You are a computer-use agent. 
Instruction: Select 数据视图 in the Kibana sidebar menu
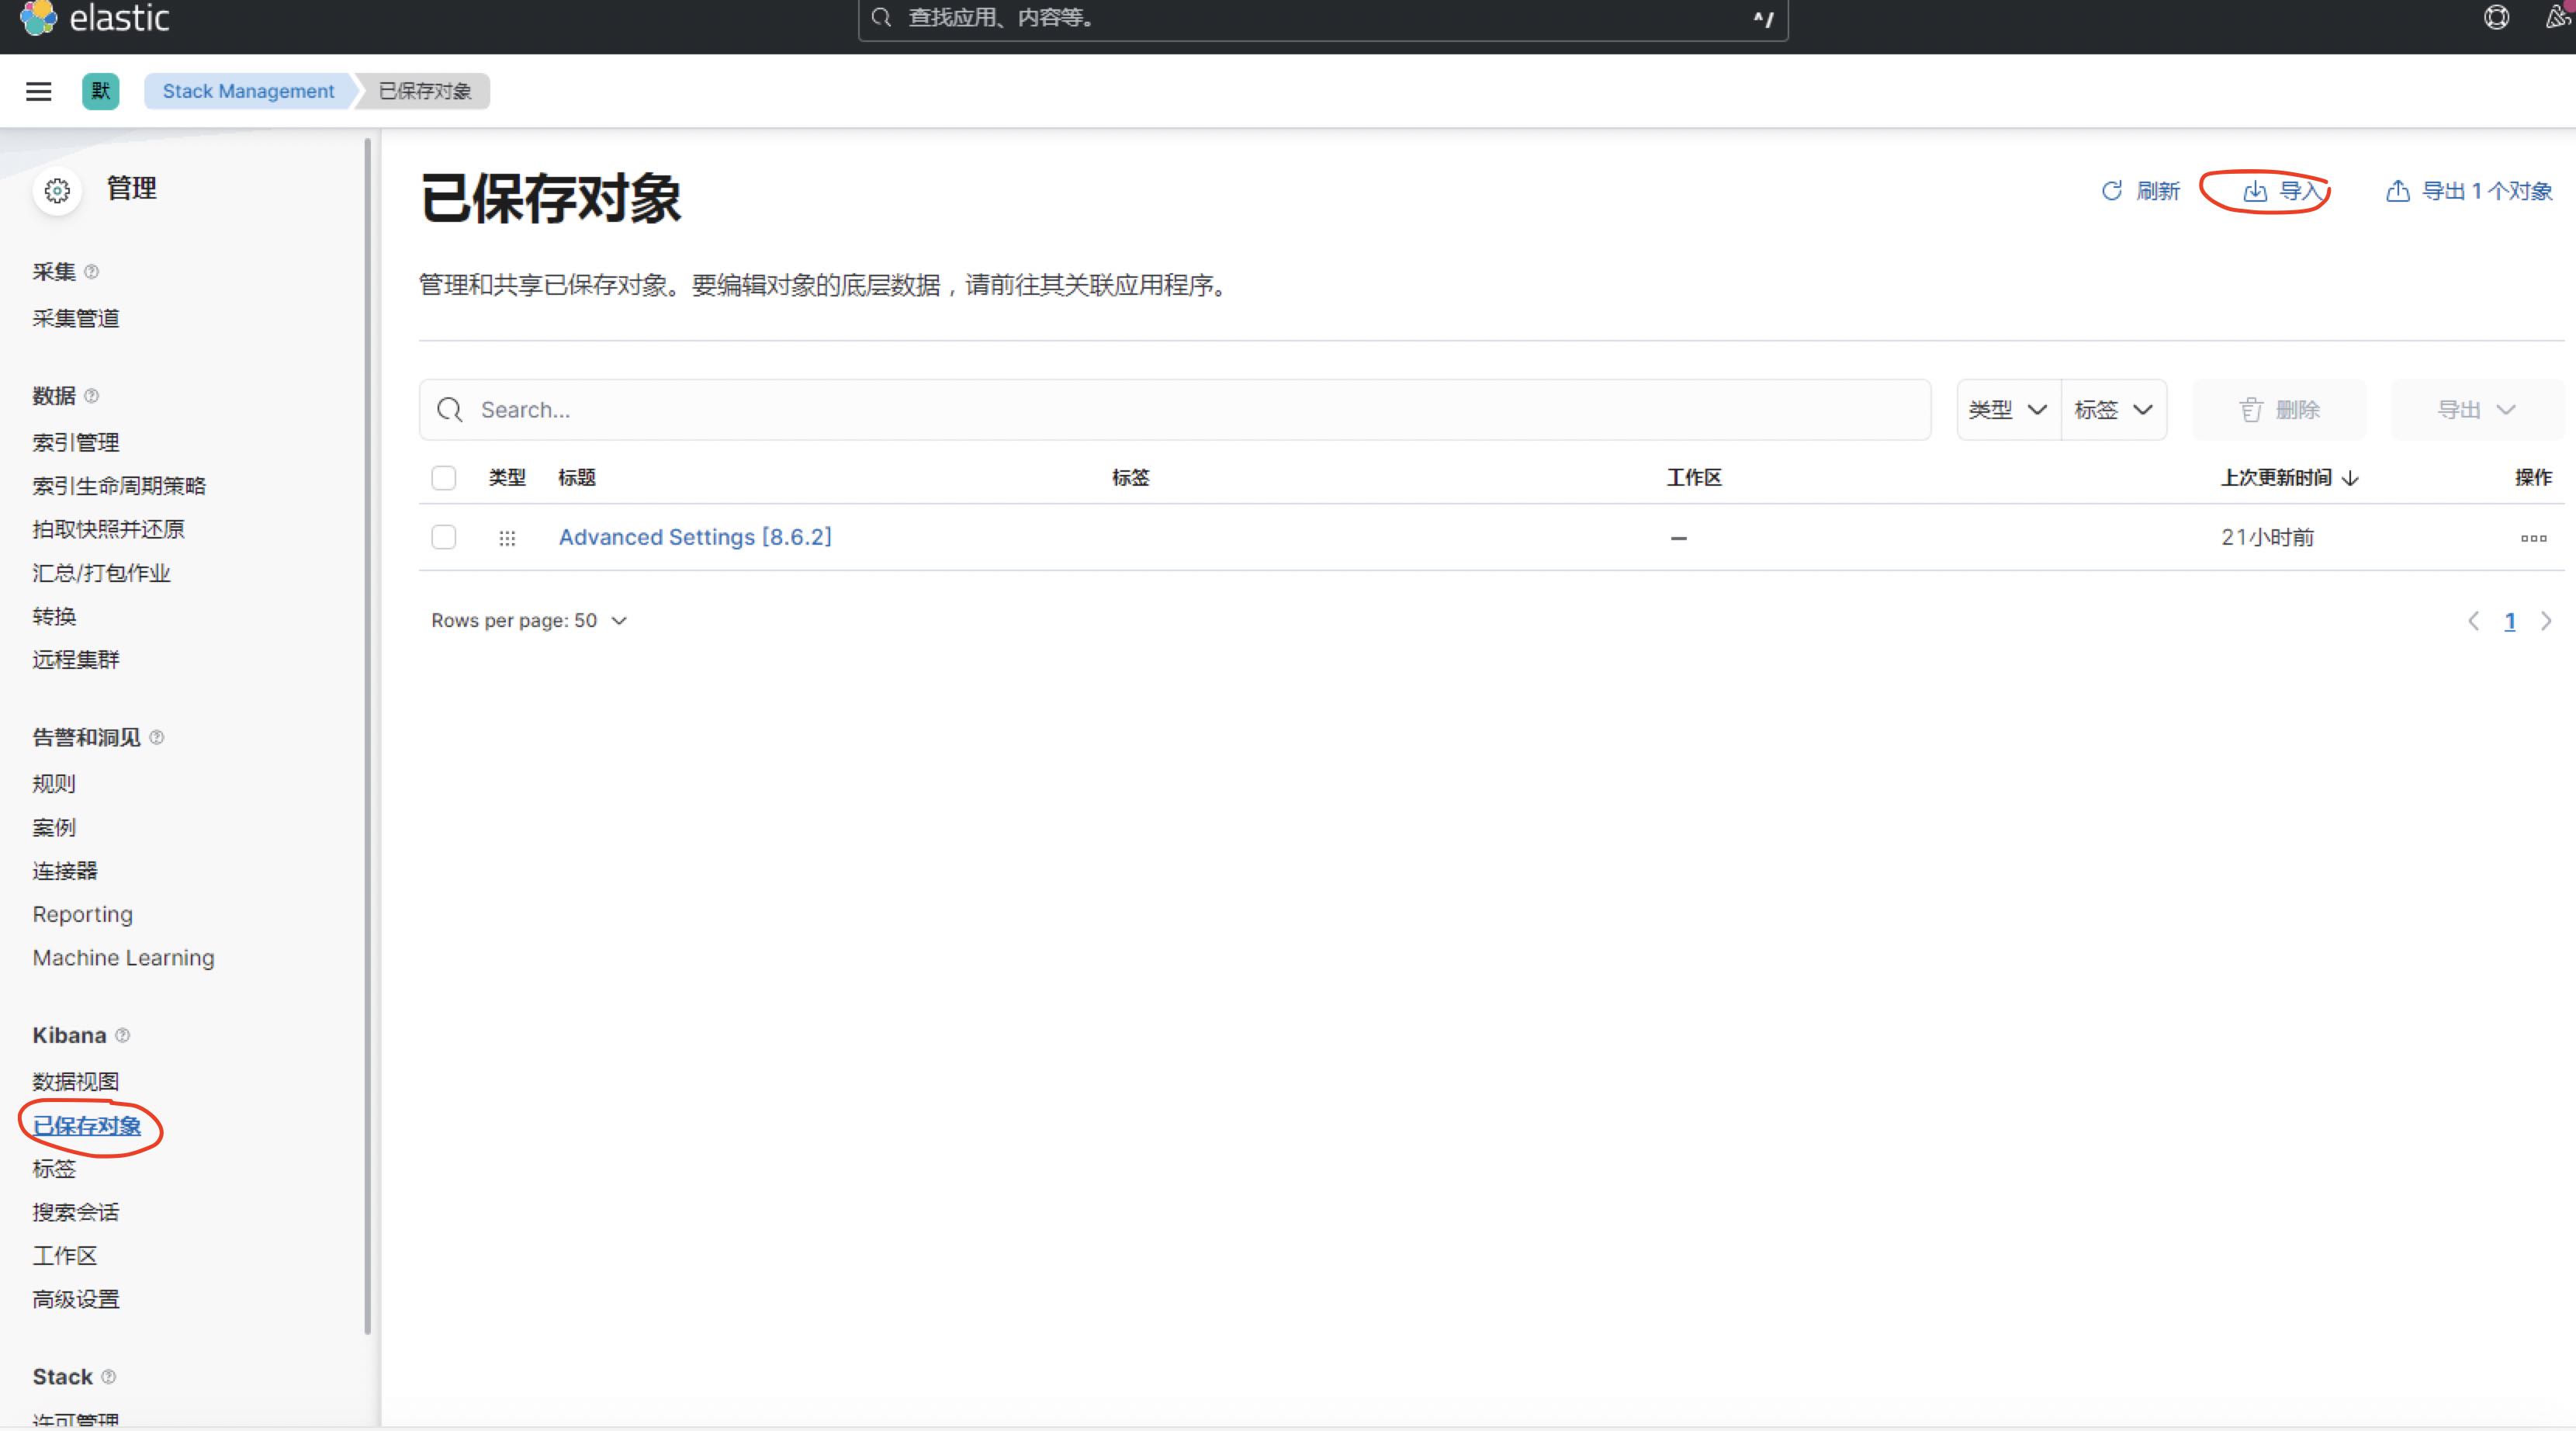pos(75,1081)
